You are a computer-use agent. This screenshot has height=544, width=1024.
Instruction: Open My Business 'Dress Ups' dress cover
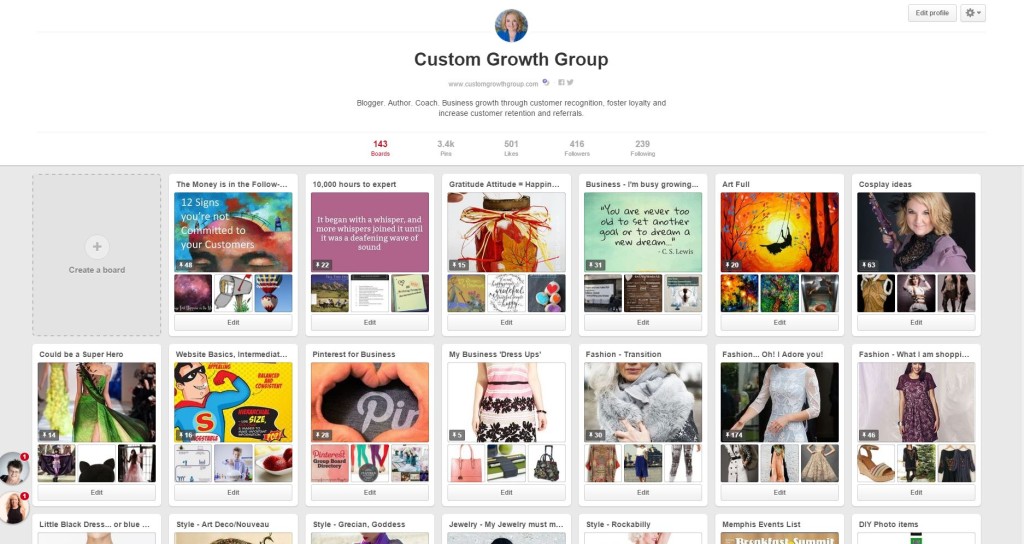pyautogui.click(x=506, y=402)
